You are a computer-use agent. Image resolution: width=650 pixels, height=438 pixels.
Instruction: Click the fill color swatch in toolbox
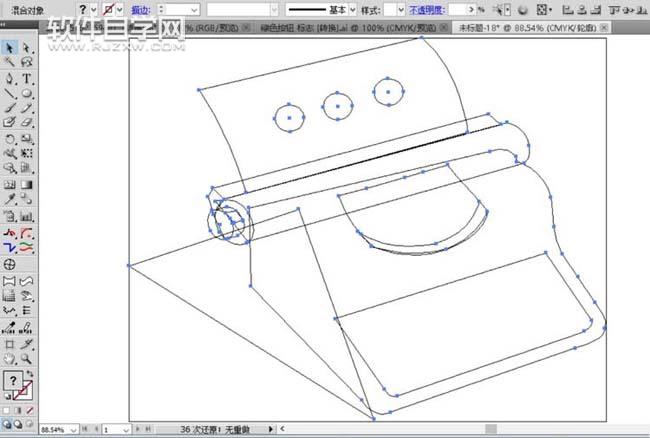tap(12, 380)
